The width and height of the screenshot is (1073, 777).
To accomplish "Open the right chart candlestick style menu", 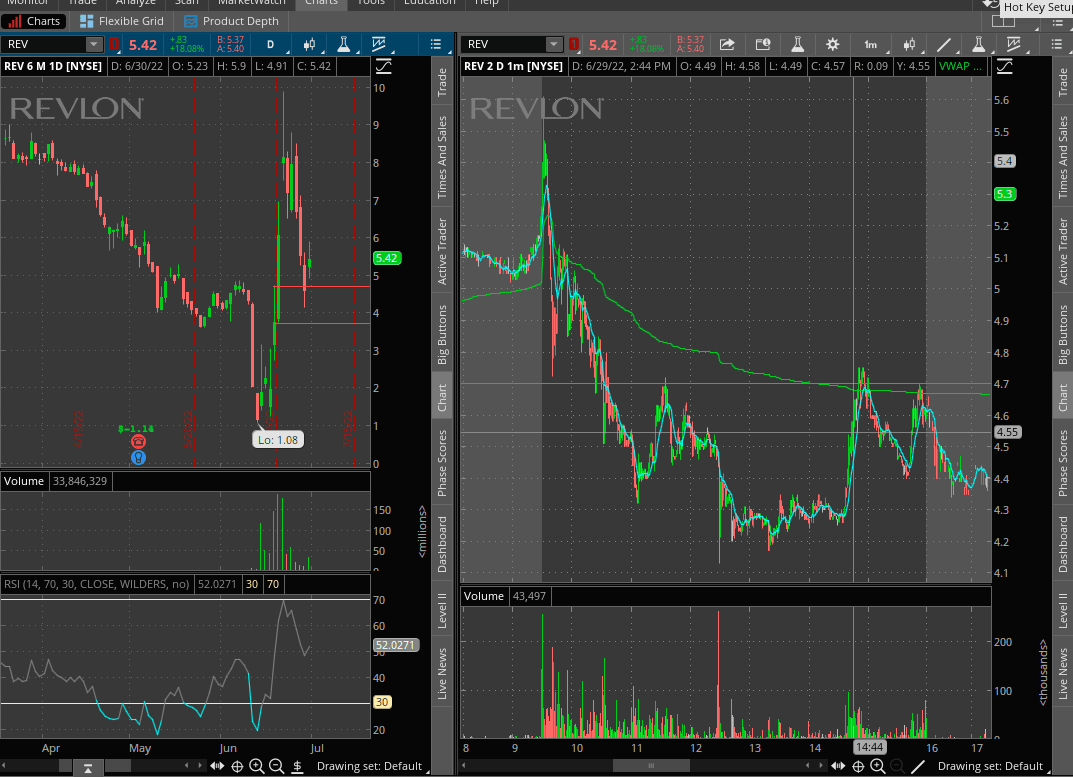I will coord(909,44).
